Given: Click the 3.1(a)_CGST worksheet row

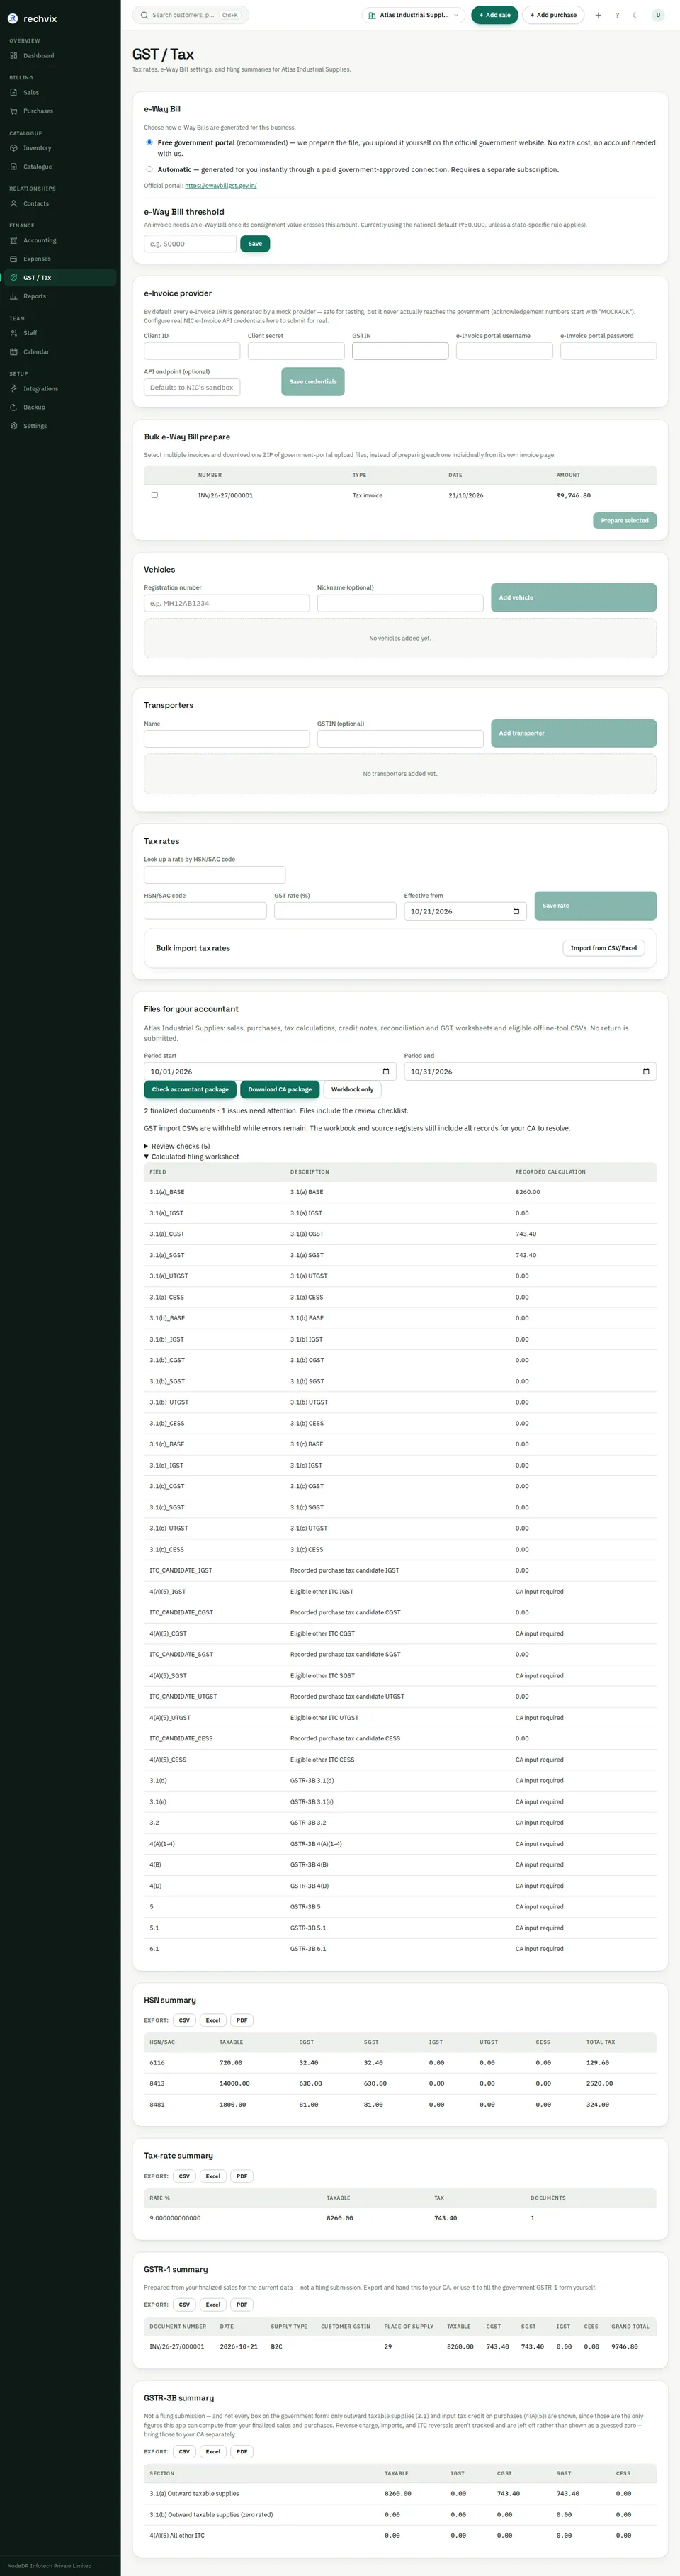Looking at the screenshot, I should (400, 1234).
